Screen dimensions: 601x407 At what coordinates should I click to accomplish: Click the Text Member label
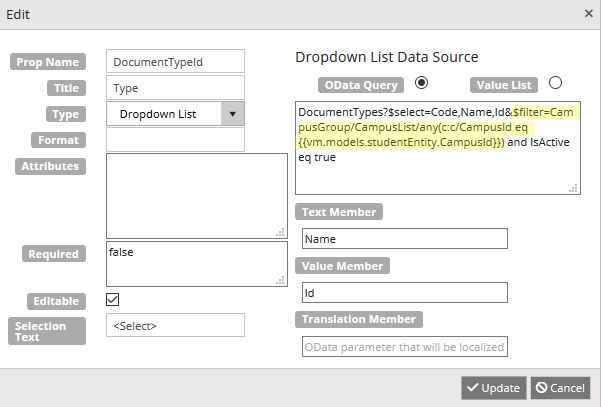[339, 212]
